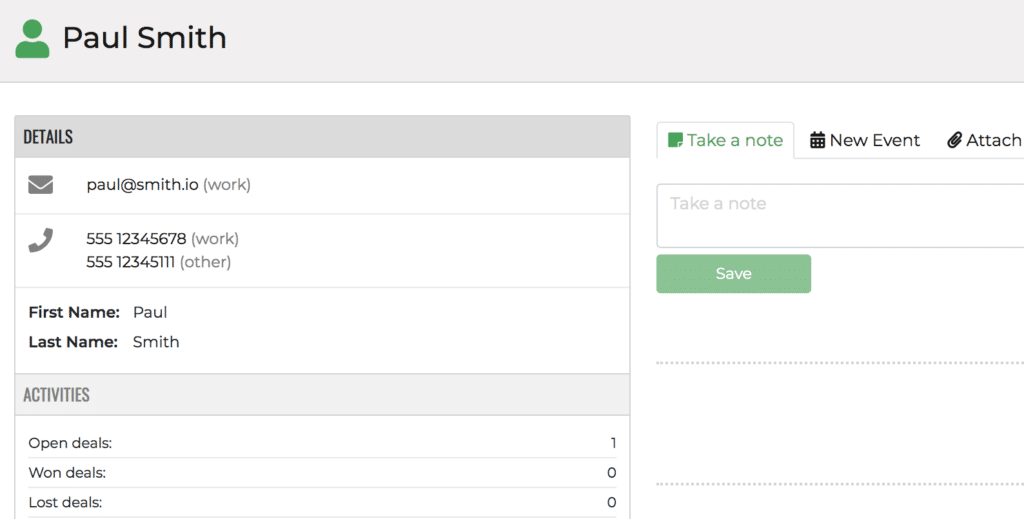Image resolution: width=1024 pixels, height=519 pixels.
Task: Click the other phone number 555 12345111
Action: pos(131,262)
